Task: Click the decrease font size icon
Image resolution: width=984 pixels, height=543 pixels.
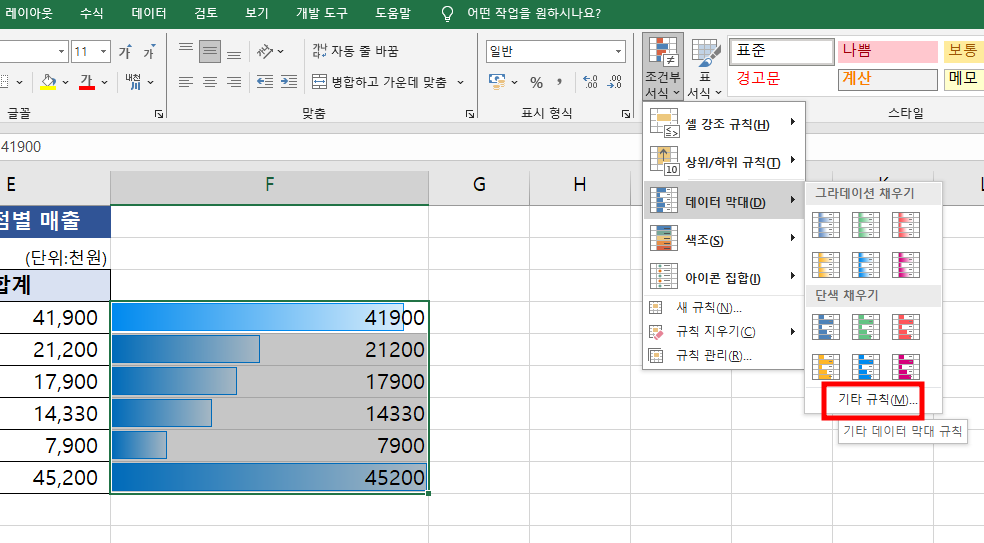Action: [149, 51]
